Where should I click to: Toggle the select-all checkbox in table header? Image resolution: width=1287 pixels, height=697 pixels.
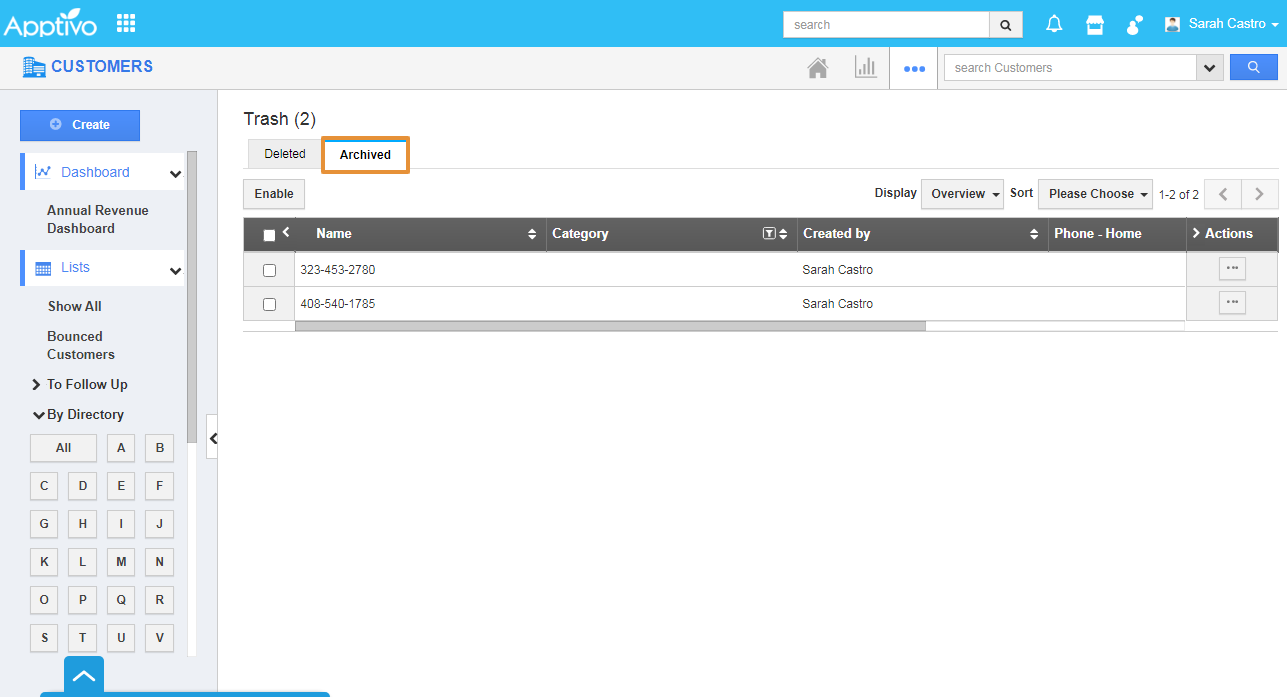(x=269, y=235)
